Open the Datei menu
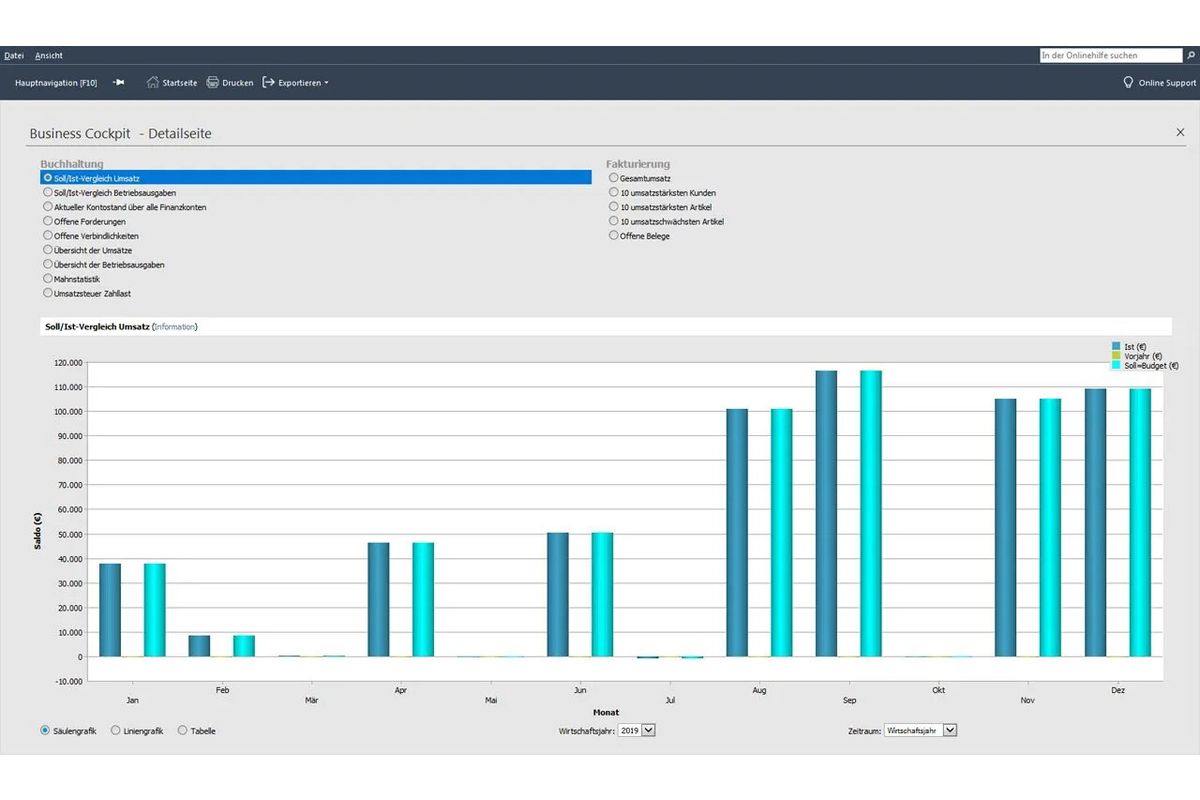This screenshot has width=1200, height=800. point(14,55)
